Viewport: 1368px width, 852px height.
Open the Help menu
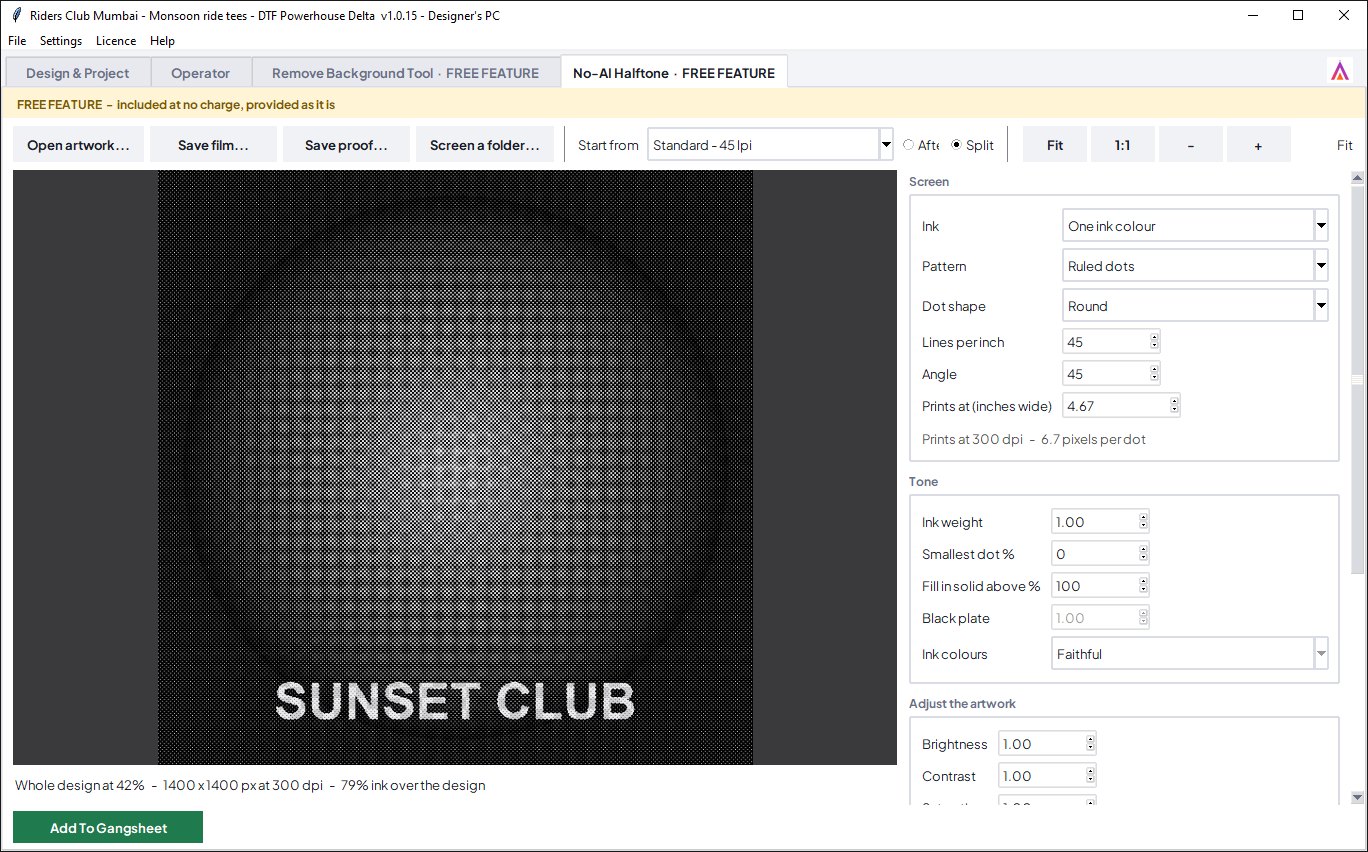(x=162, y=41)
